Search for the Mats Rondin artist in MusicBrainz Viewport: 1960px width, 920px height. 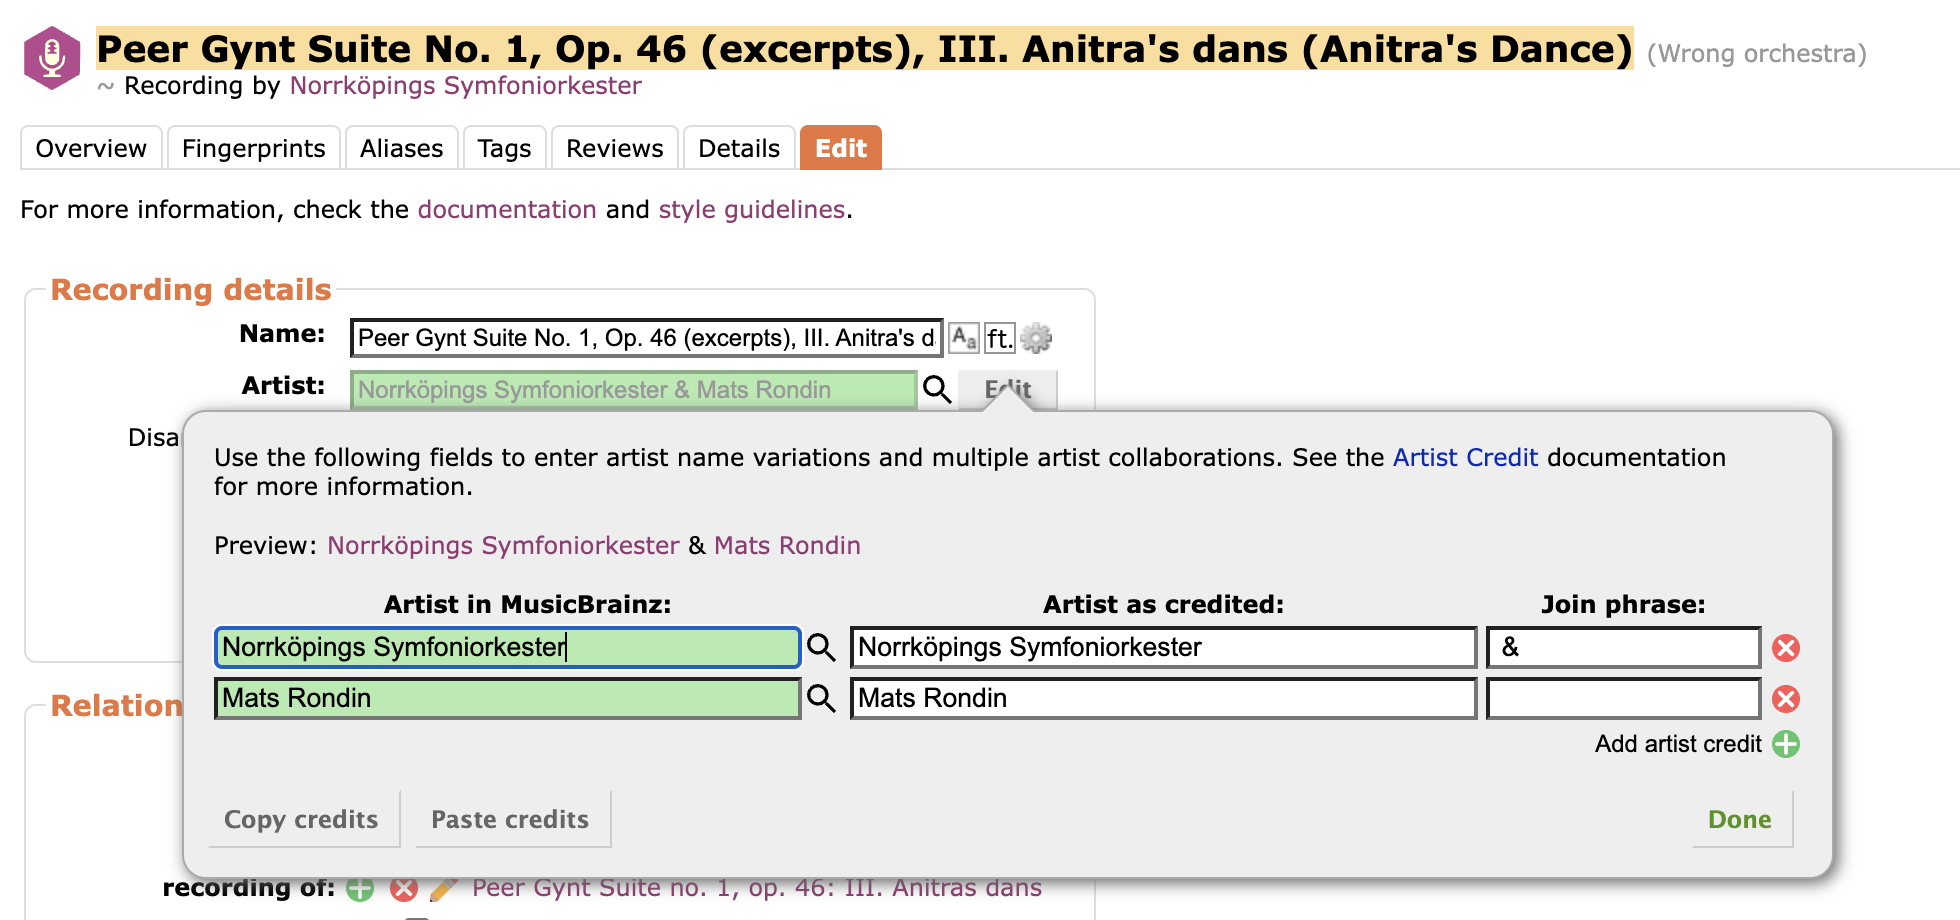(821, 699)
